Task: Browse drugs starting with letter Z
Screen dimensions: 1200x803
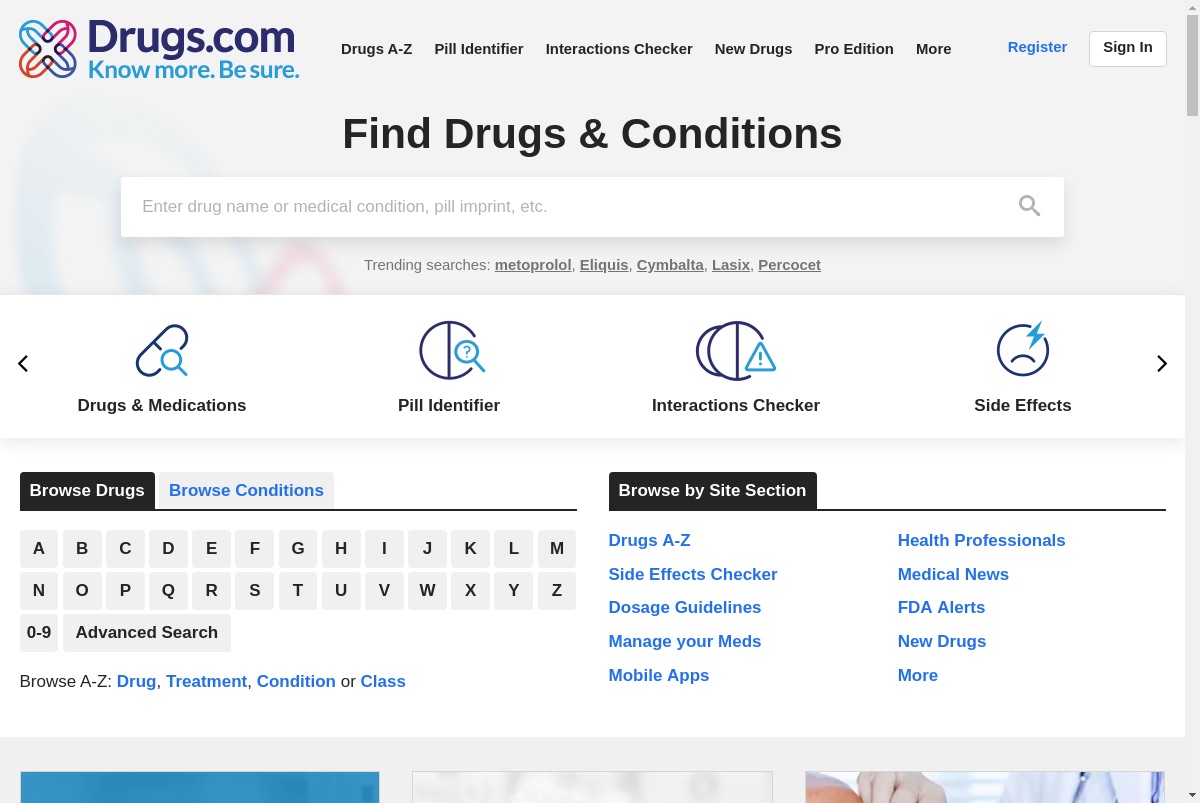Action: (557, 591)
